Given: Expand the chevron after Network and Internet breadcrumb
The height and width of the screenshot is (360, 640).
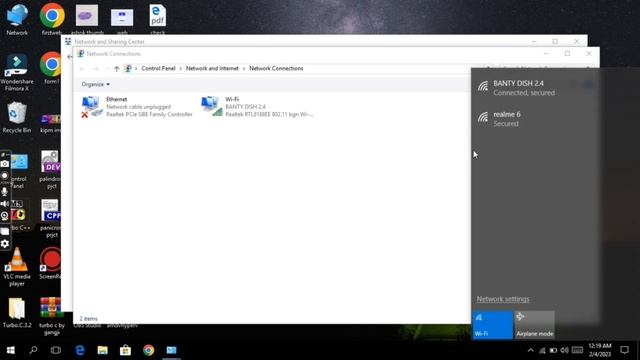Looking at the screenshot, I should point(244,69).
